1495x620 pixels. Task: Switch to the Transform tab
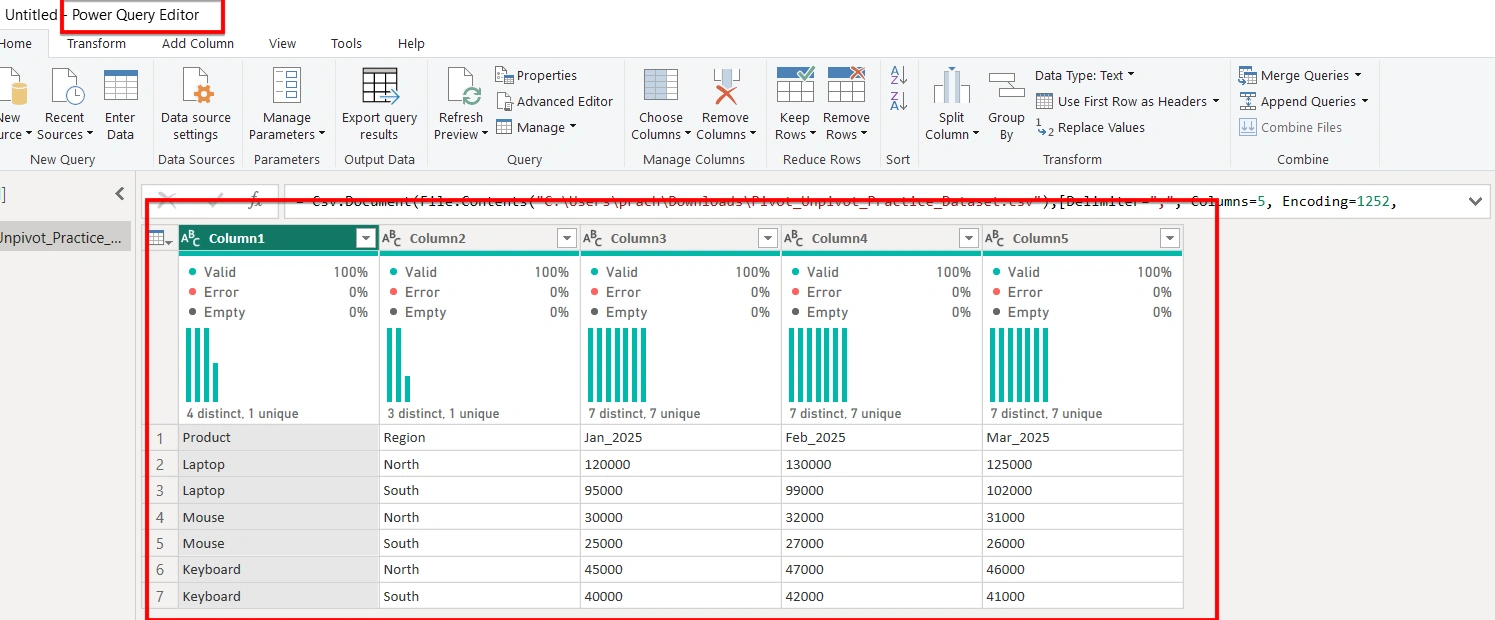pyautogui.click(x=96, y=43)
